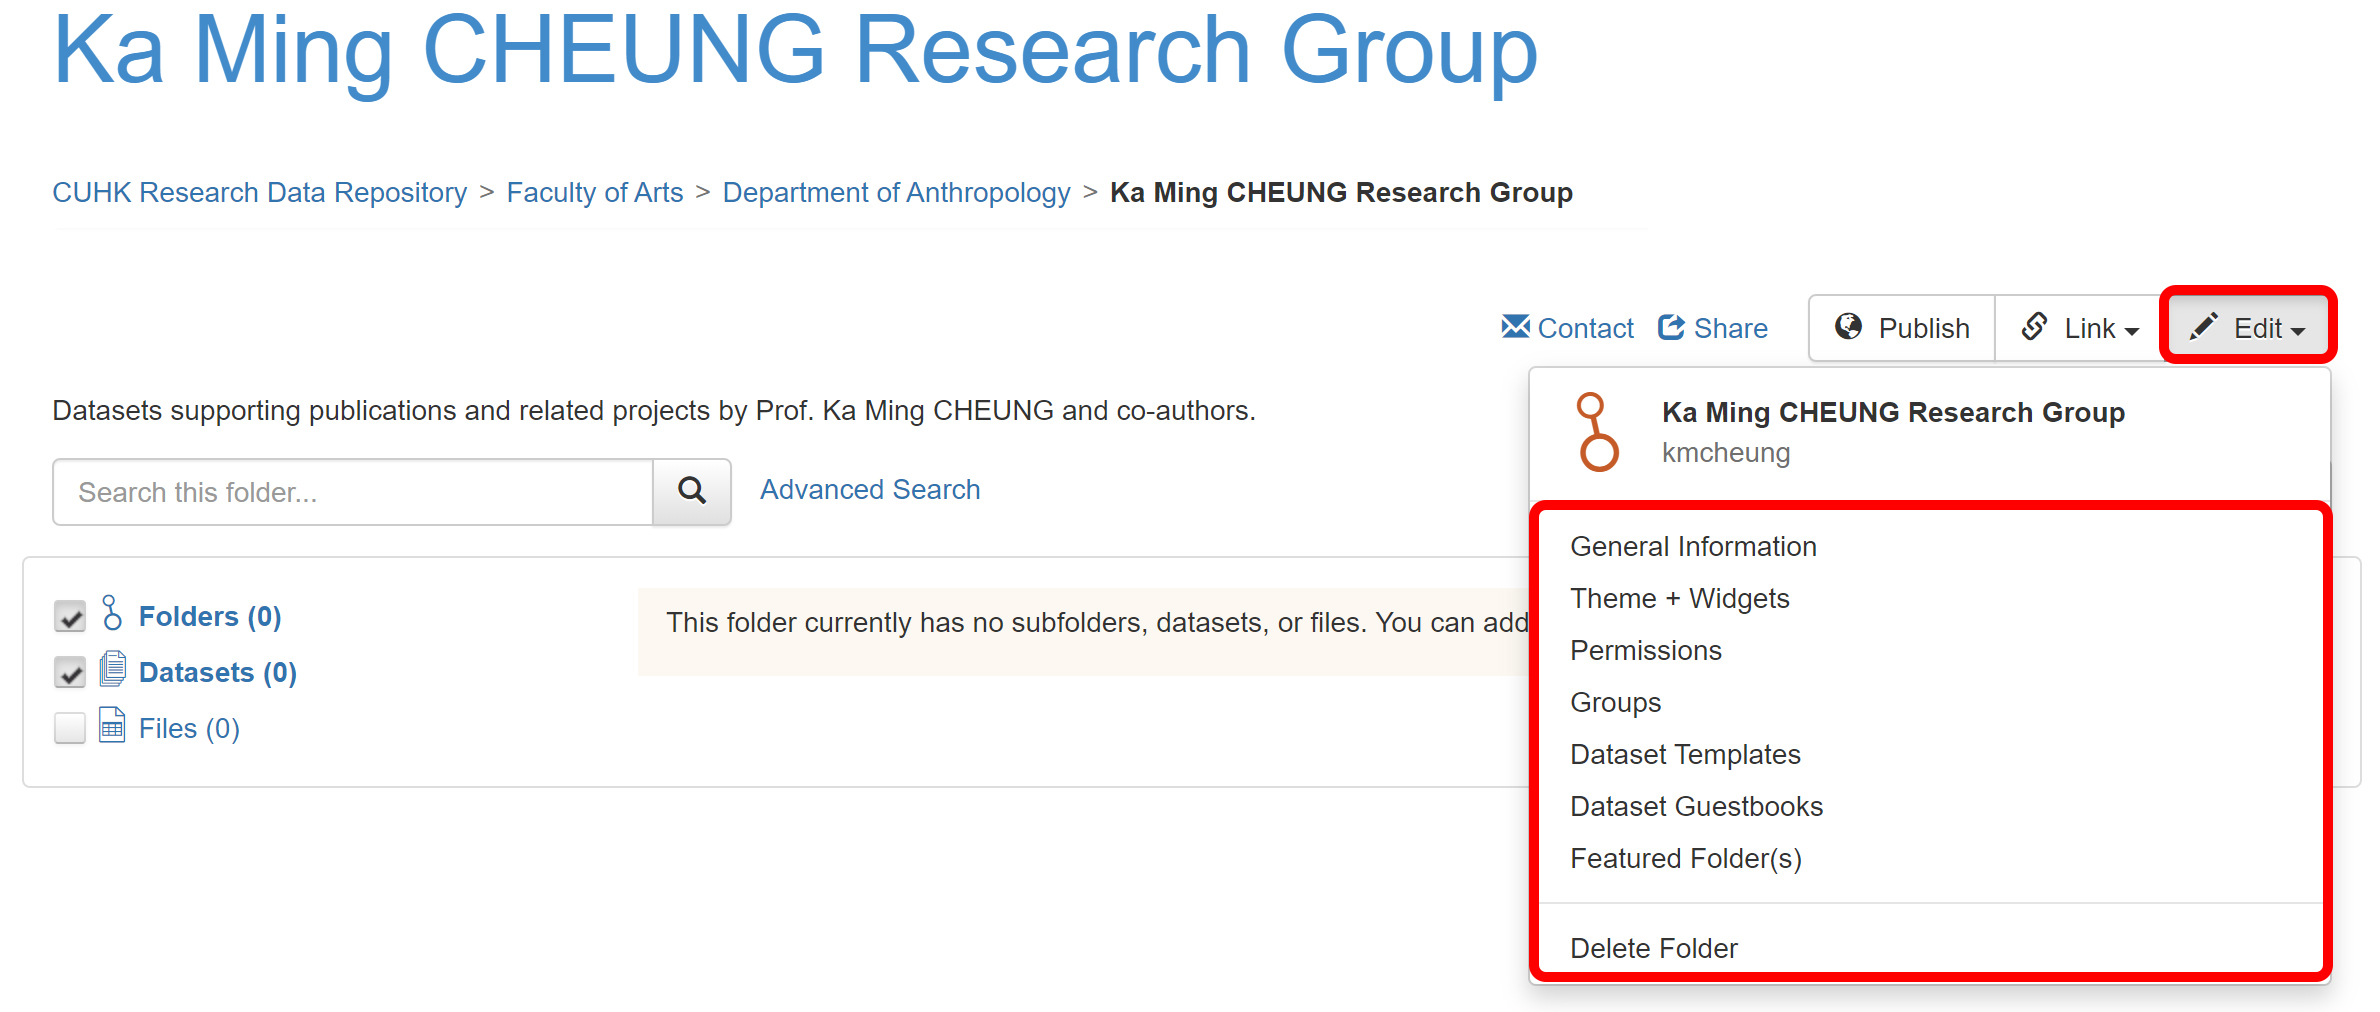Open the Advanced Search link
The width and height of the screenshot is (2380, 1012).
point(870,489)
